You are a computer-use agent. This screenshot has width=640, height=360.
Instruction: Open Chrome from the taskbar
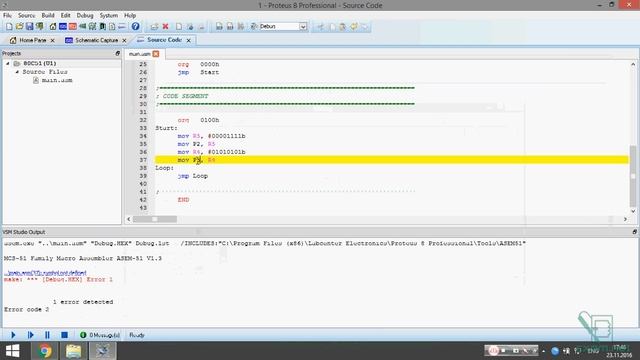(45, 351)
